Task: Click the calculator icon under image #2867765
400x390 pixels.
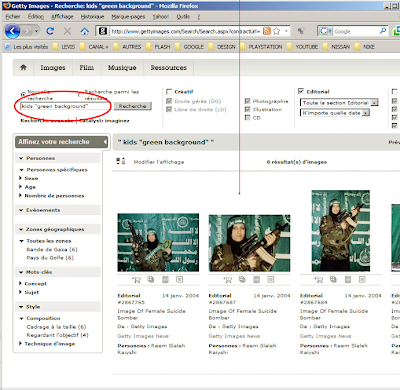Action: (165, 279)
